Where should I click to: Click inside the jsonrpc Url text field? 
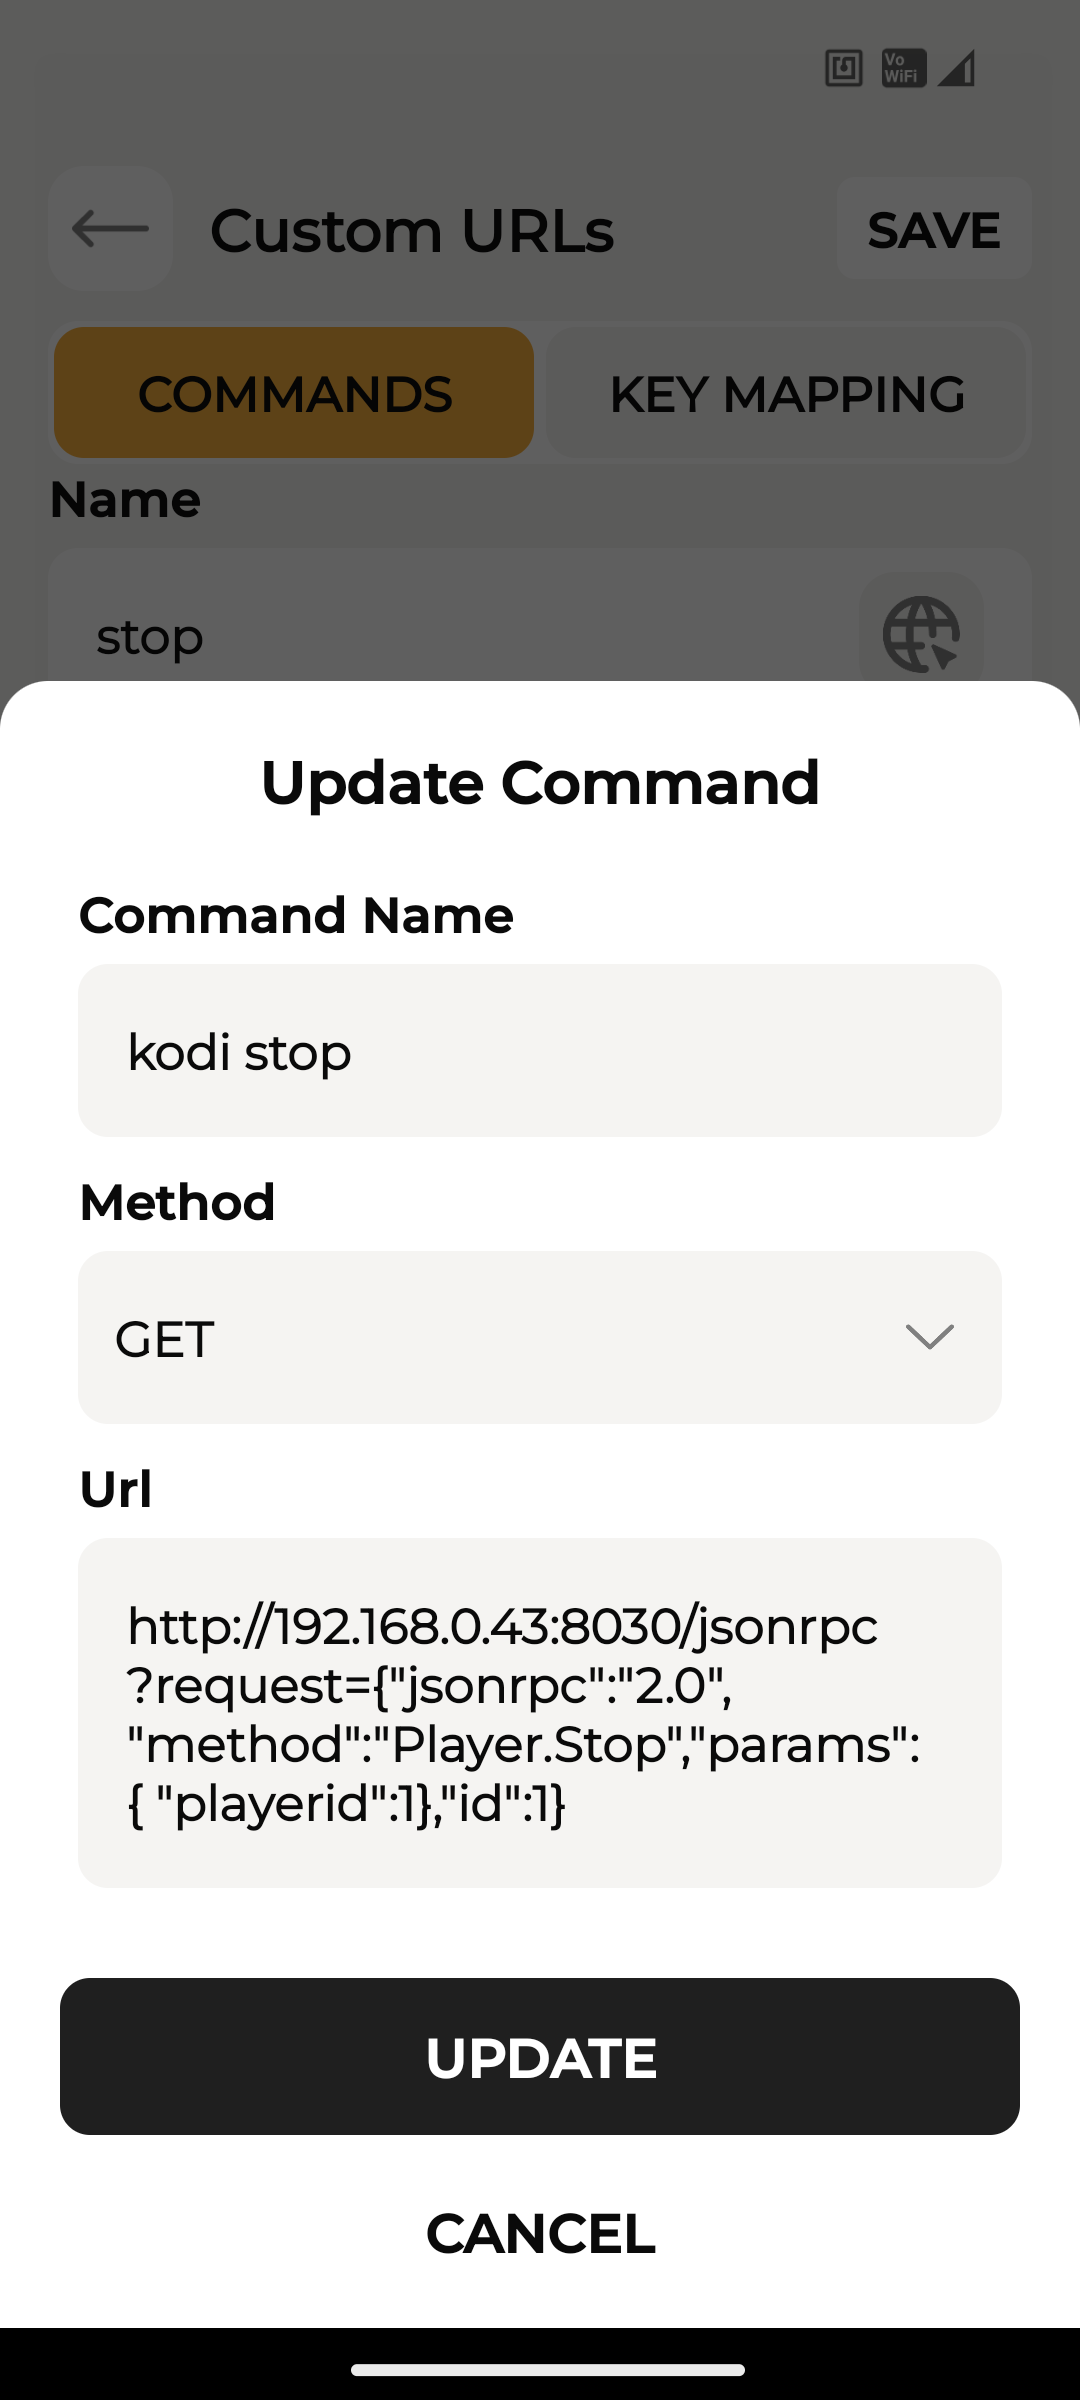[540, 1713]
